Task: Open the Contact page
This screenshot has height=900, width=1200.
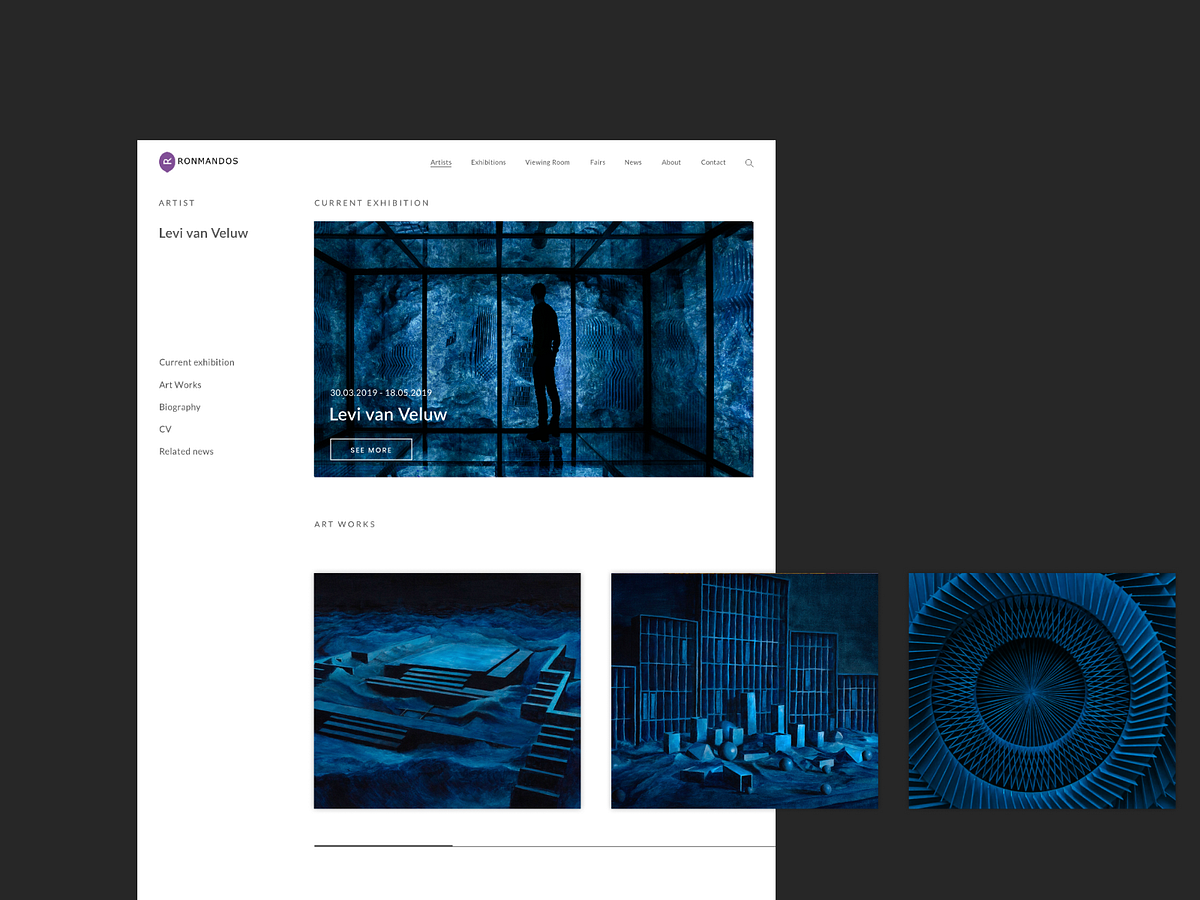Action: 713,162
